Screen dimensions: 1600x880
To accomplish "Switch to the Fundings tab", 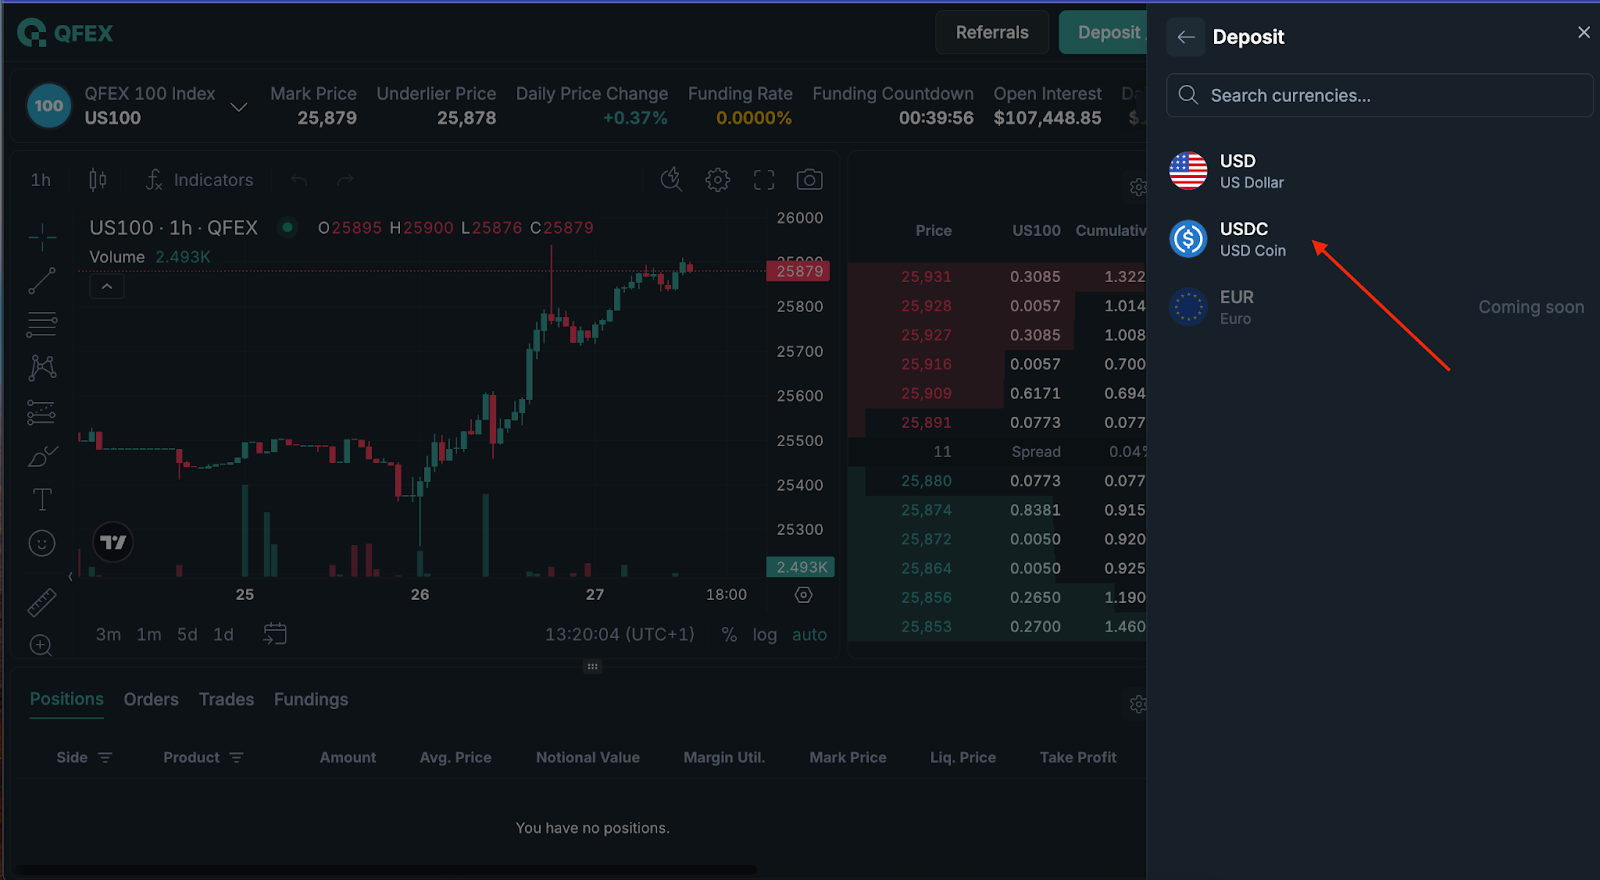I will [311, 699].
